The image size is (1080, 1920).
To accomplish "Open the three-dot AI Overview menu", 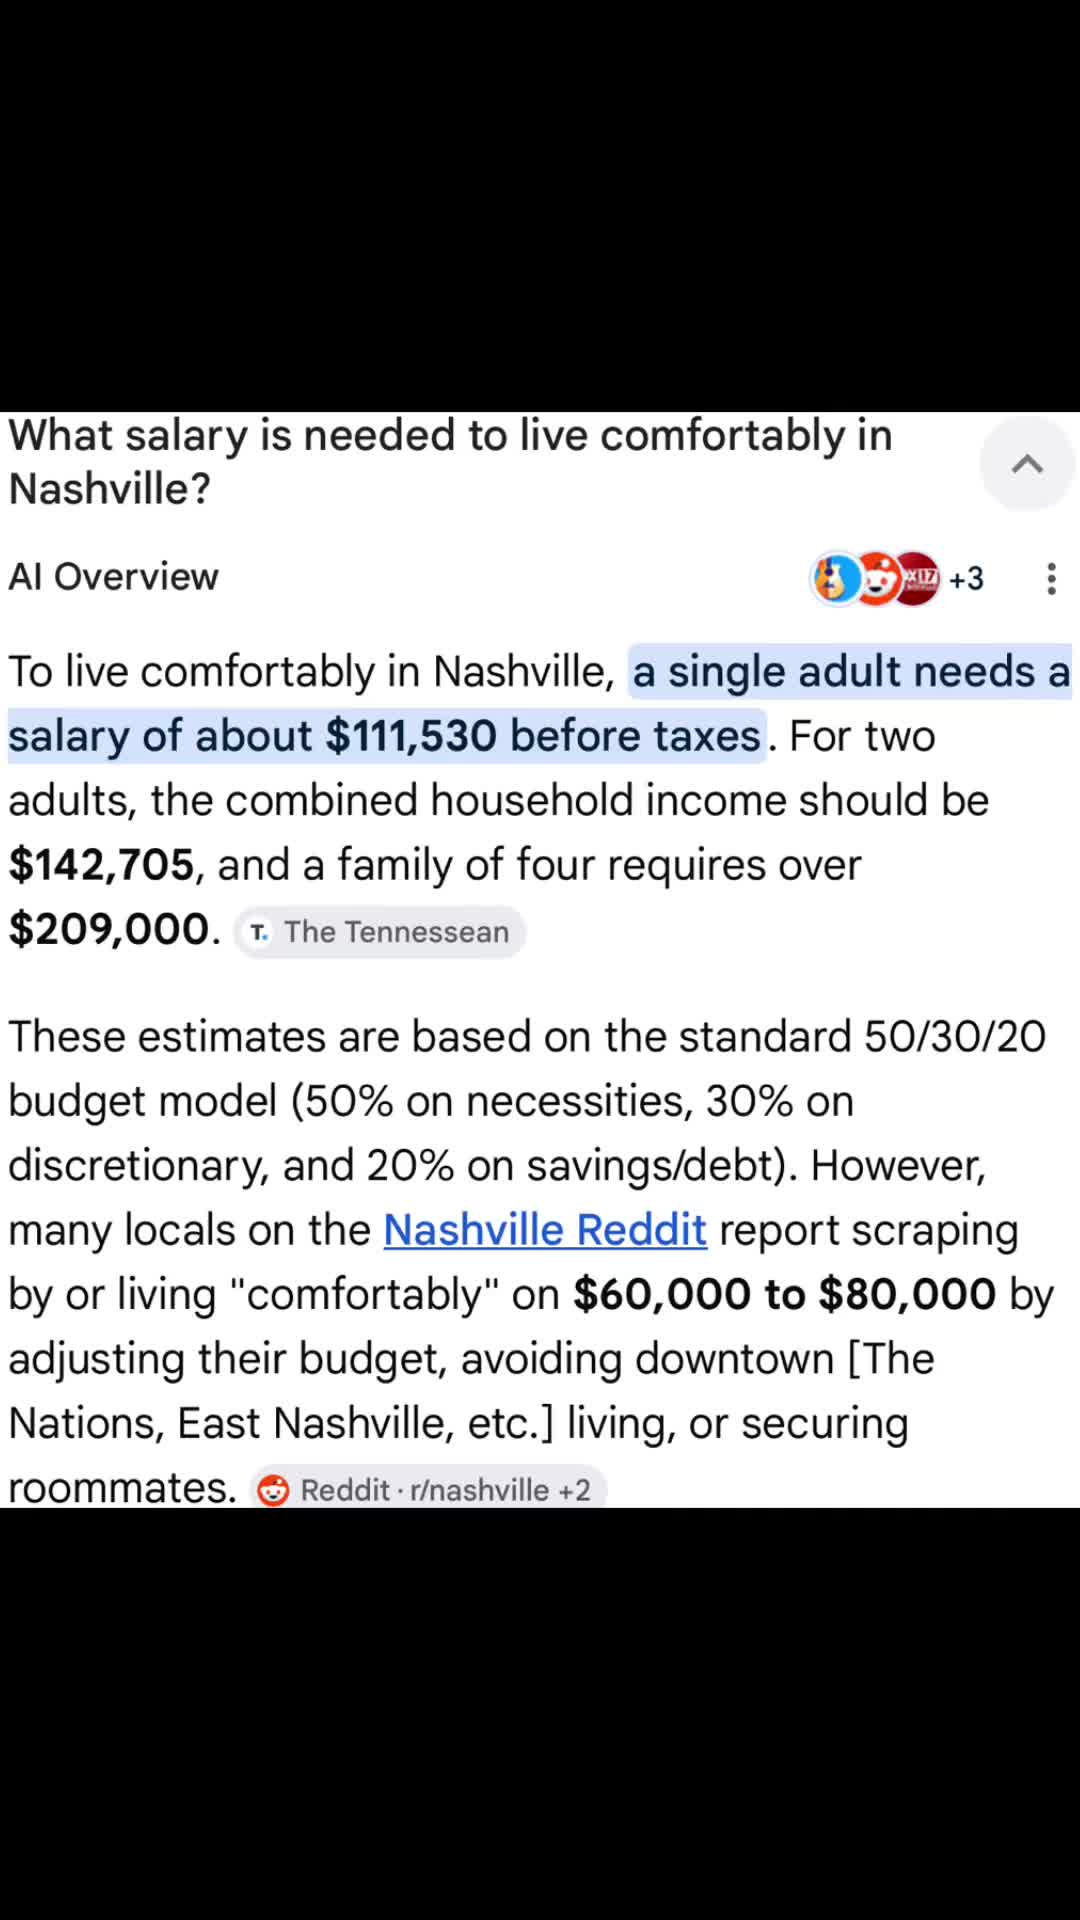I will point(1051,578).
